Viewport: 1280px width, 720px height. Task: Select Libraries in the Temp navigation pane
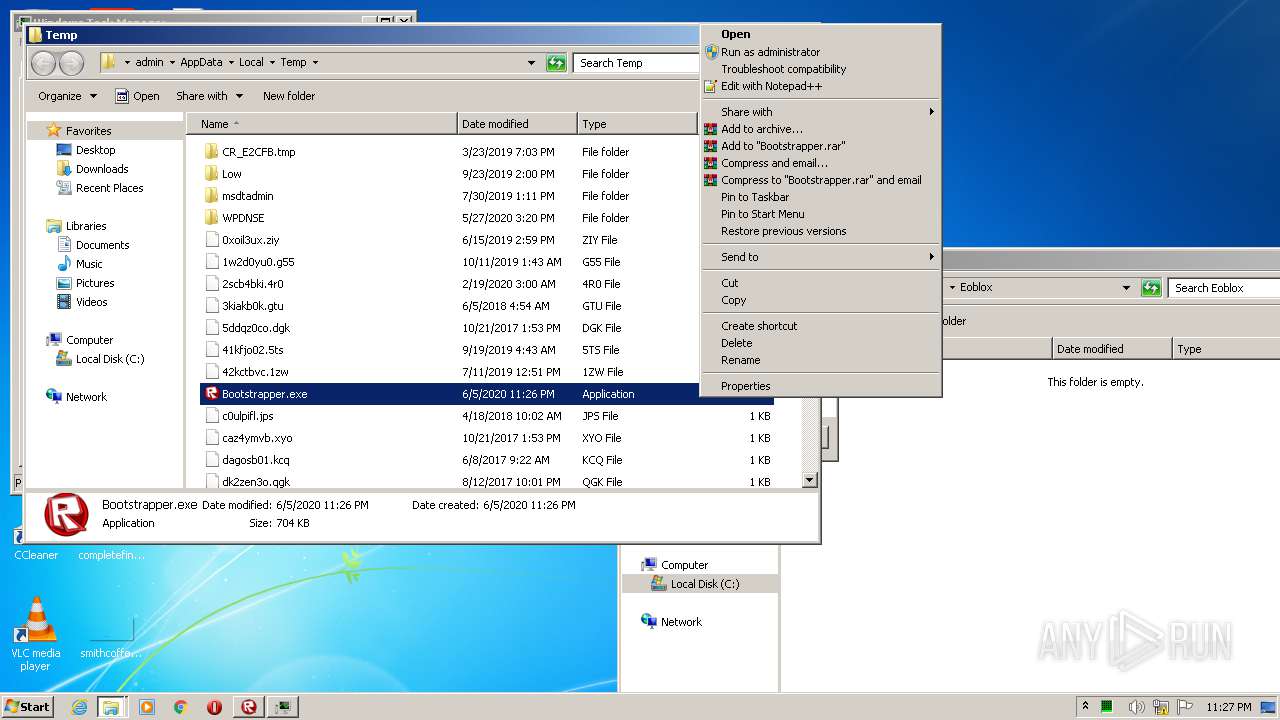click(x=86, y=226)
